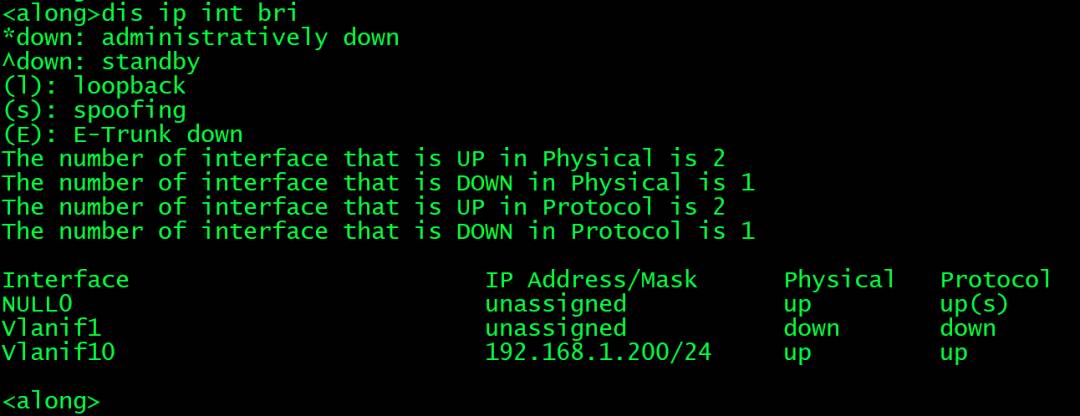Click the final <along> prompt line
This screenshot has width=1080, height=416.
pyautogui.click(x=51, y=401)
